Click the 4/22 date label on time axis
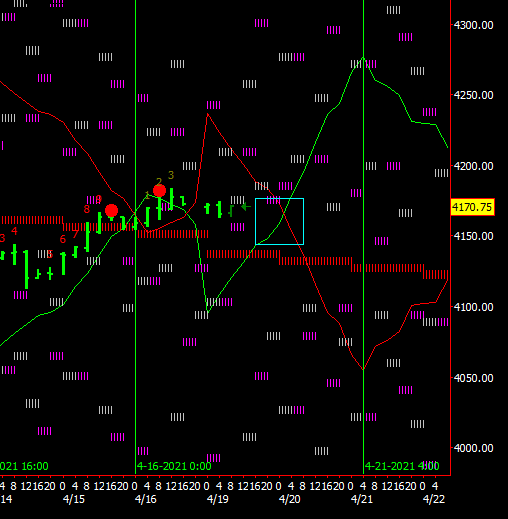The height and width of the screenshot is (519, 508). tap(434, 499)
